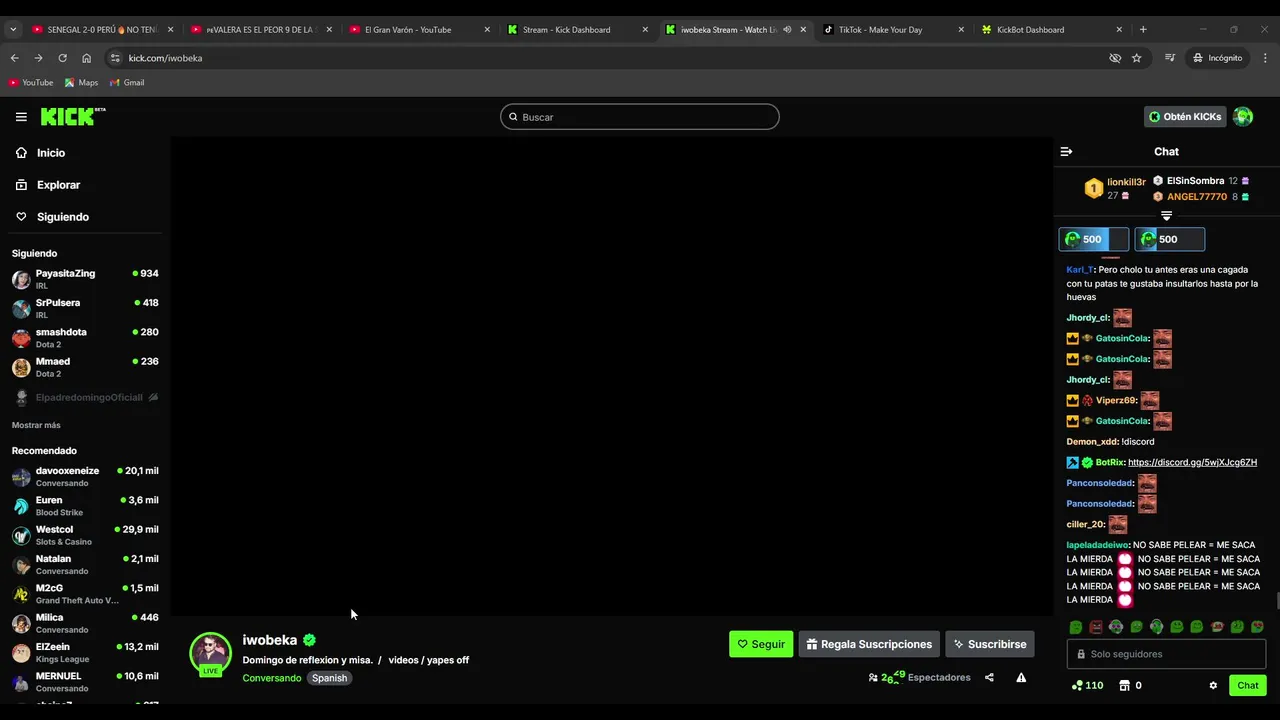Open smashdota Dota 2 channel
1280x720 pixels.
(x=85, y=338)
